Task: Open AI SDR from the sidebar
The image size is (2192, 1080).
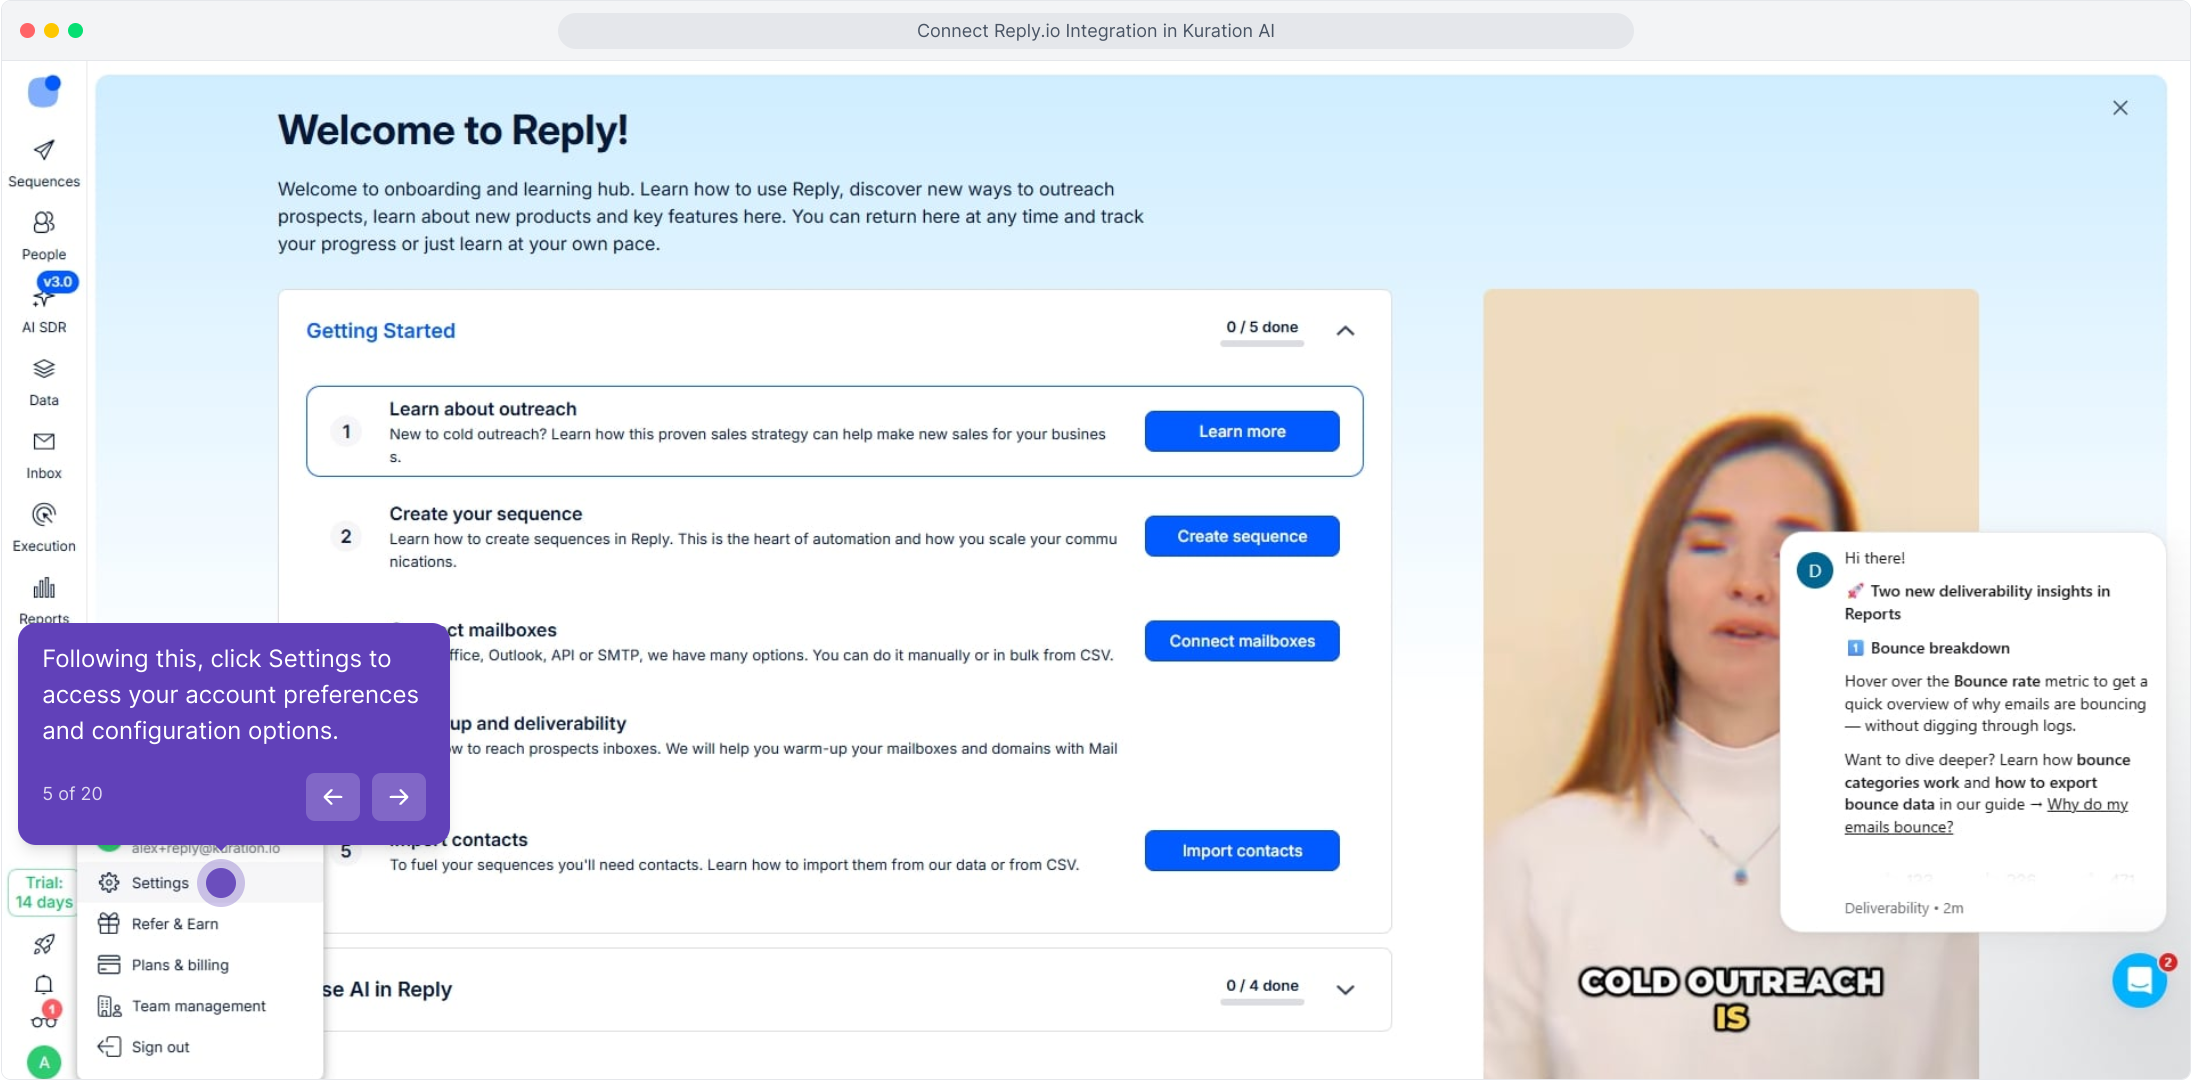Action: point(44,310)
